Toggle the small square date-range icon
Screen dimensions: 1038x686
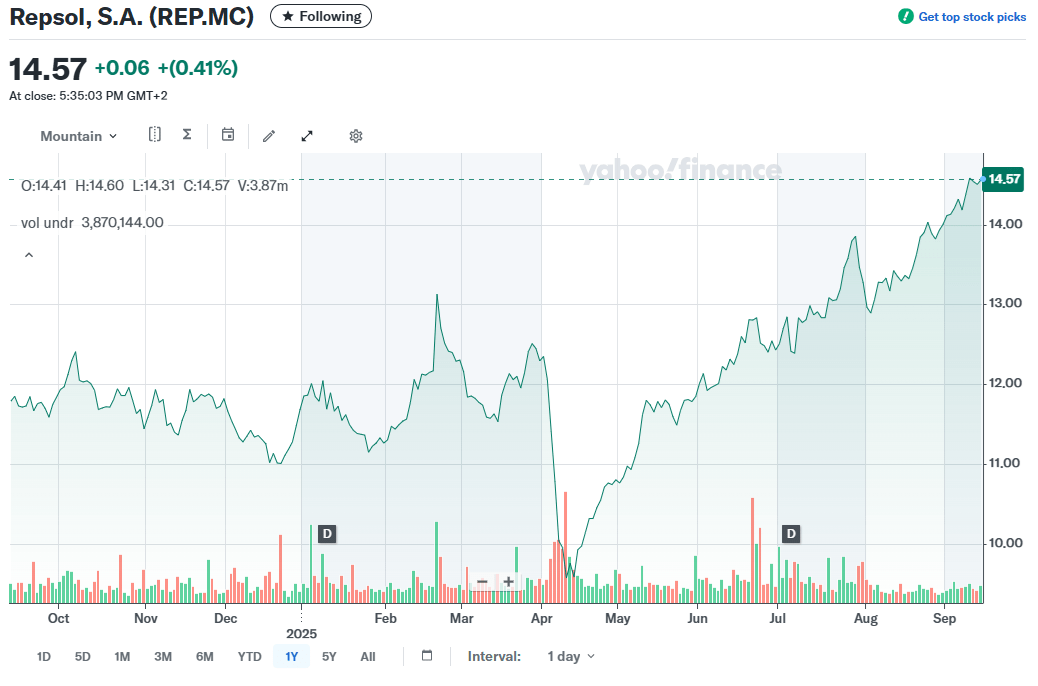pyautogui.click(x=426, y=656)
